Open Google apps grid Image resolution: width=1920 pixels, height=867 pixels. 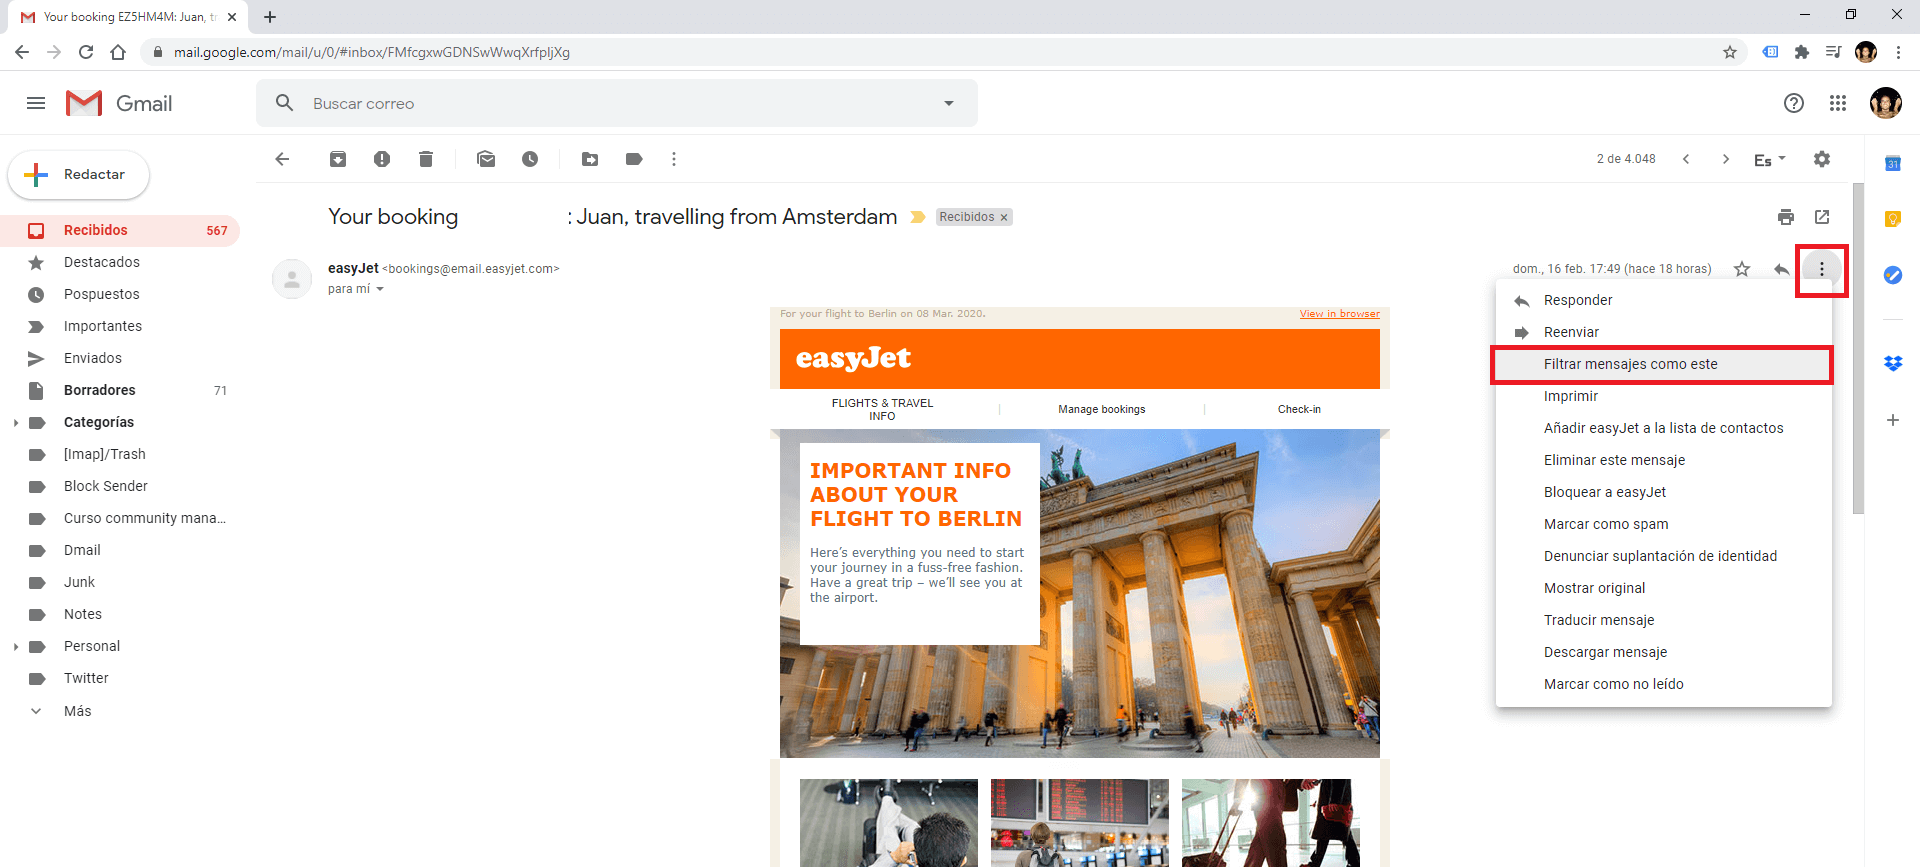pyautogui.click(x=1838, y=103)
